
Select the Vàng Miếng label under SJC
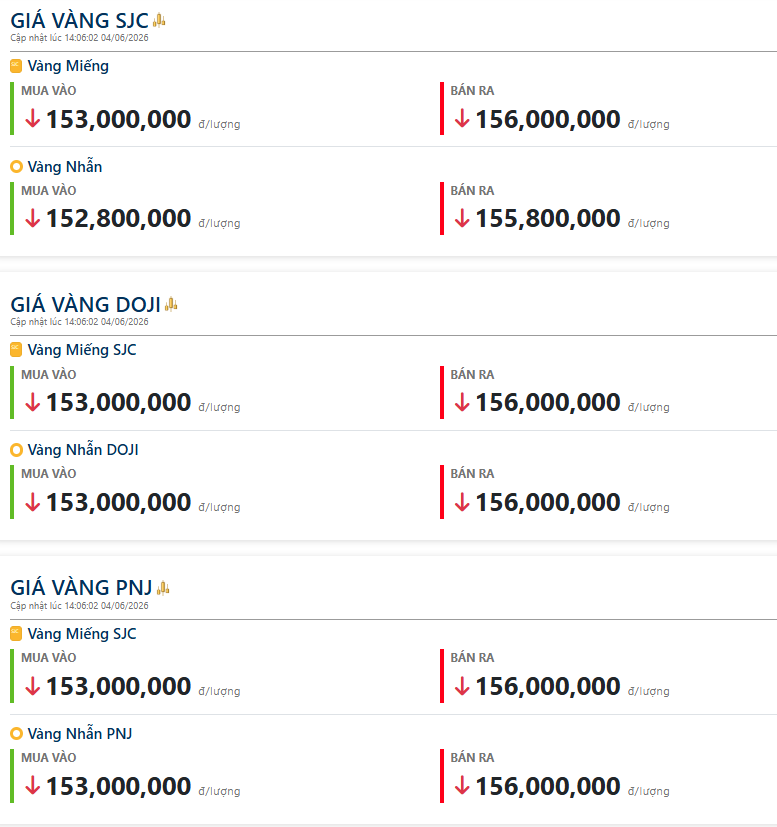(x=68, y=66)
